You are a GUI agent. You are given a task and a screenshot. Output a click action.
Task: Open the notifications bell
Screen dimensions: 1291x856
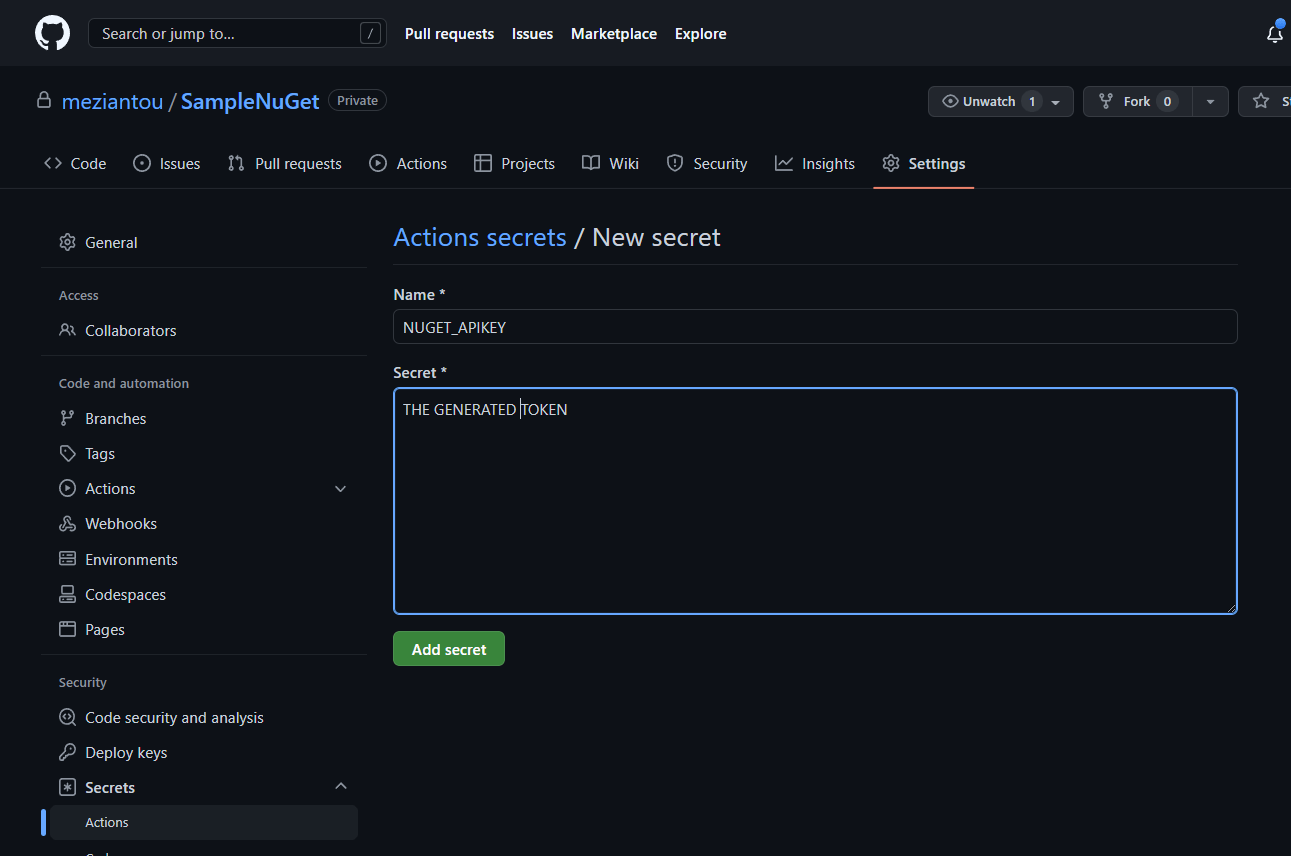point(1274,34)
